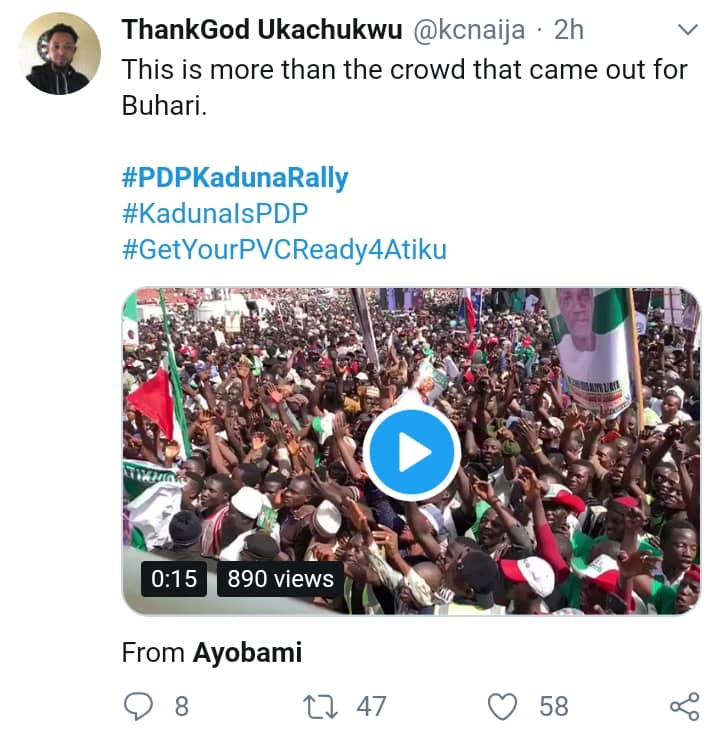
Task: Click the 2h tweet timestamp
Action: coord(567,30)
